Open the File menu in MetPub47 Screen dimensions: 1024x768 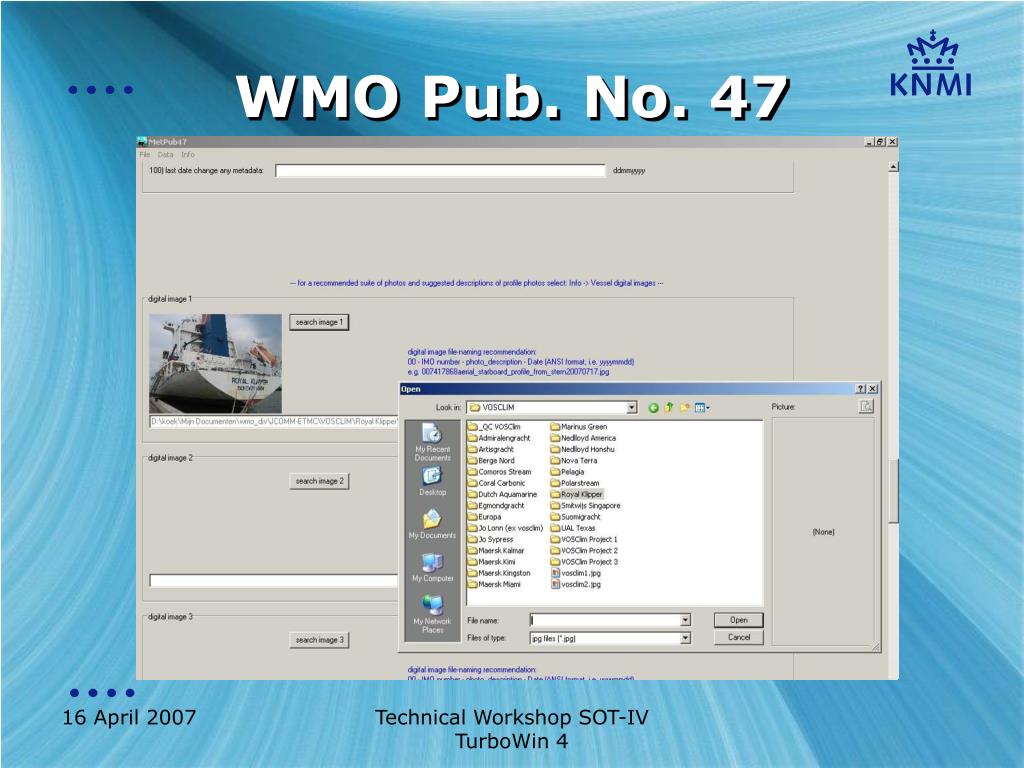pyautogui.click(x=145, y=155)
